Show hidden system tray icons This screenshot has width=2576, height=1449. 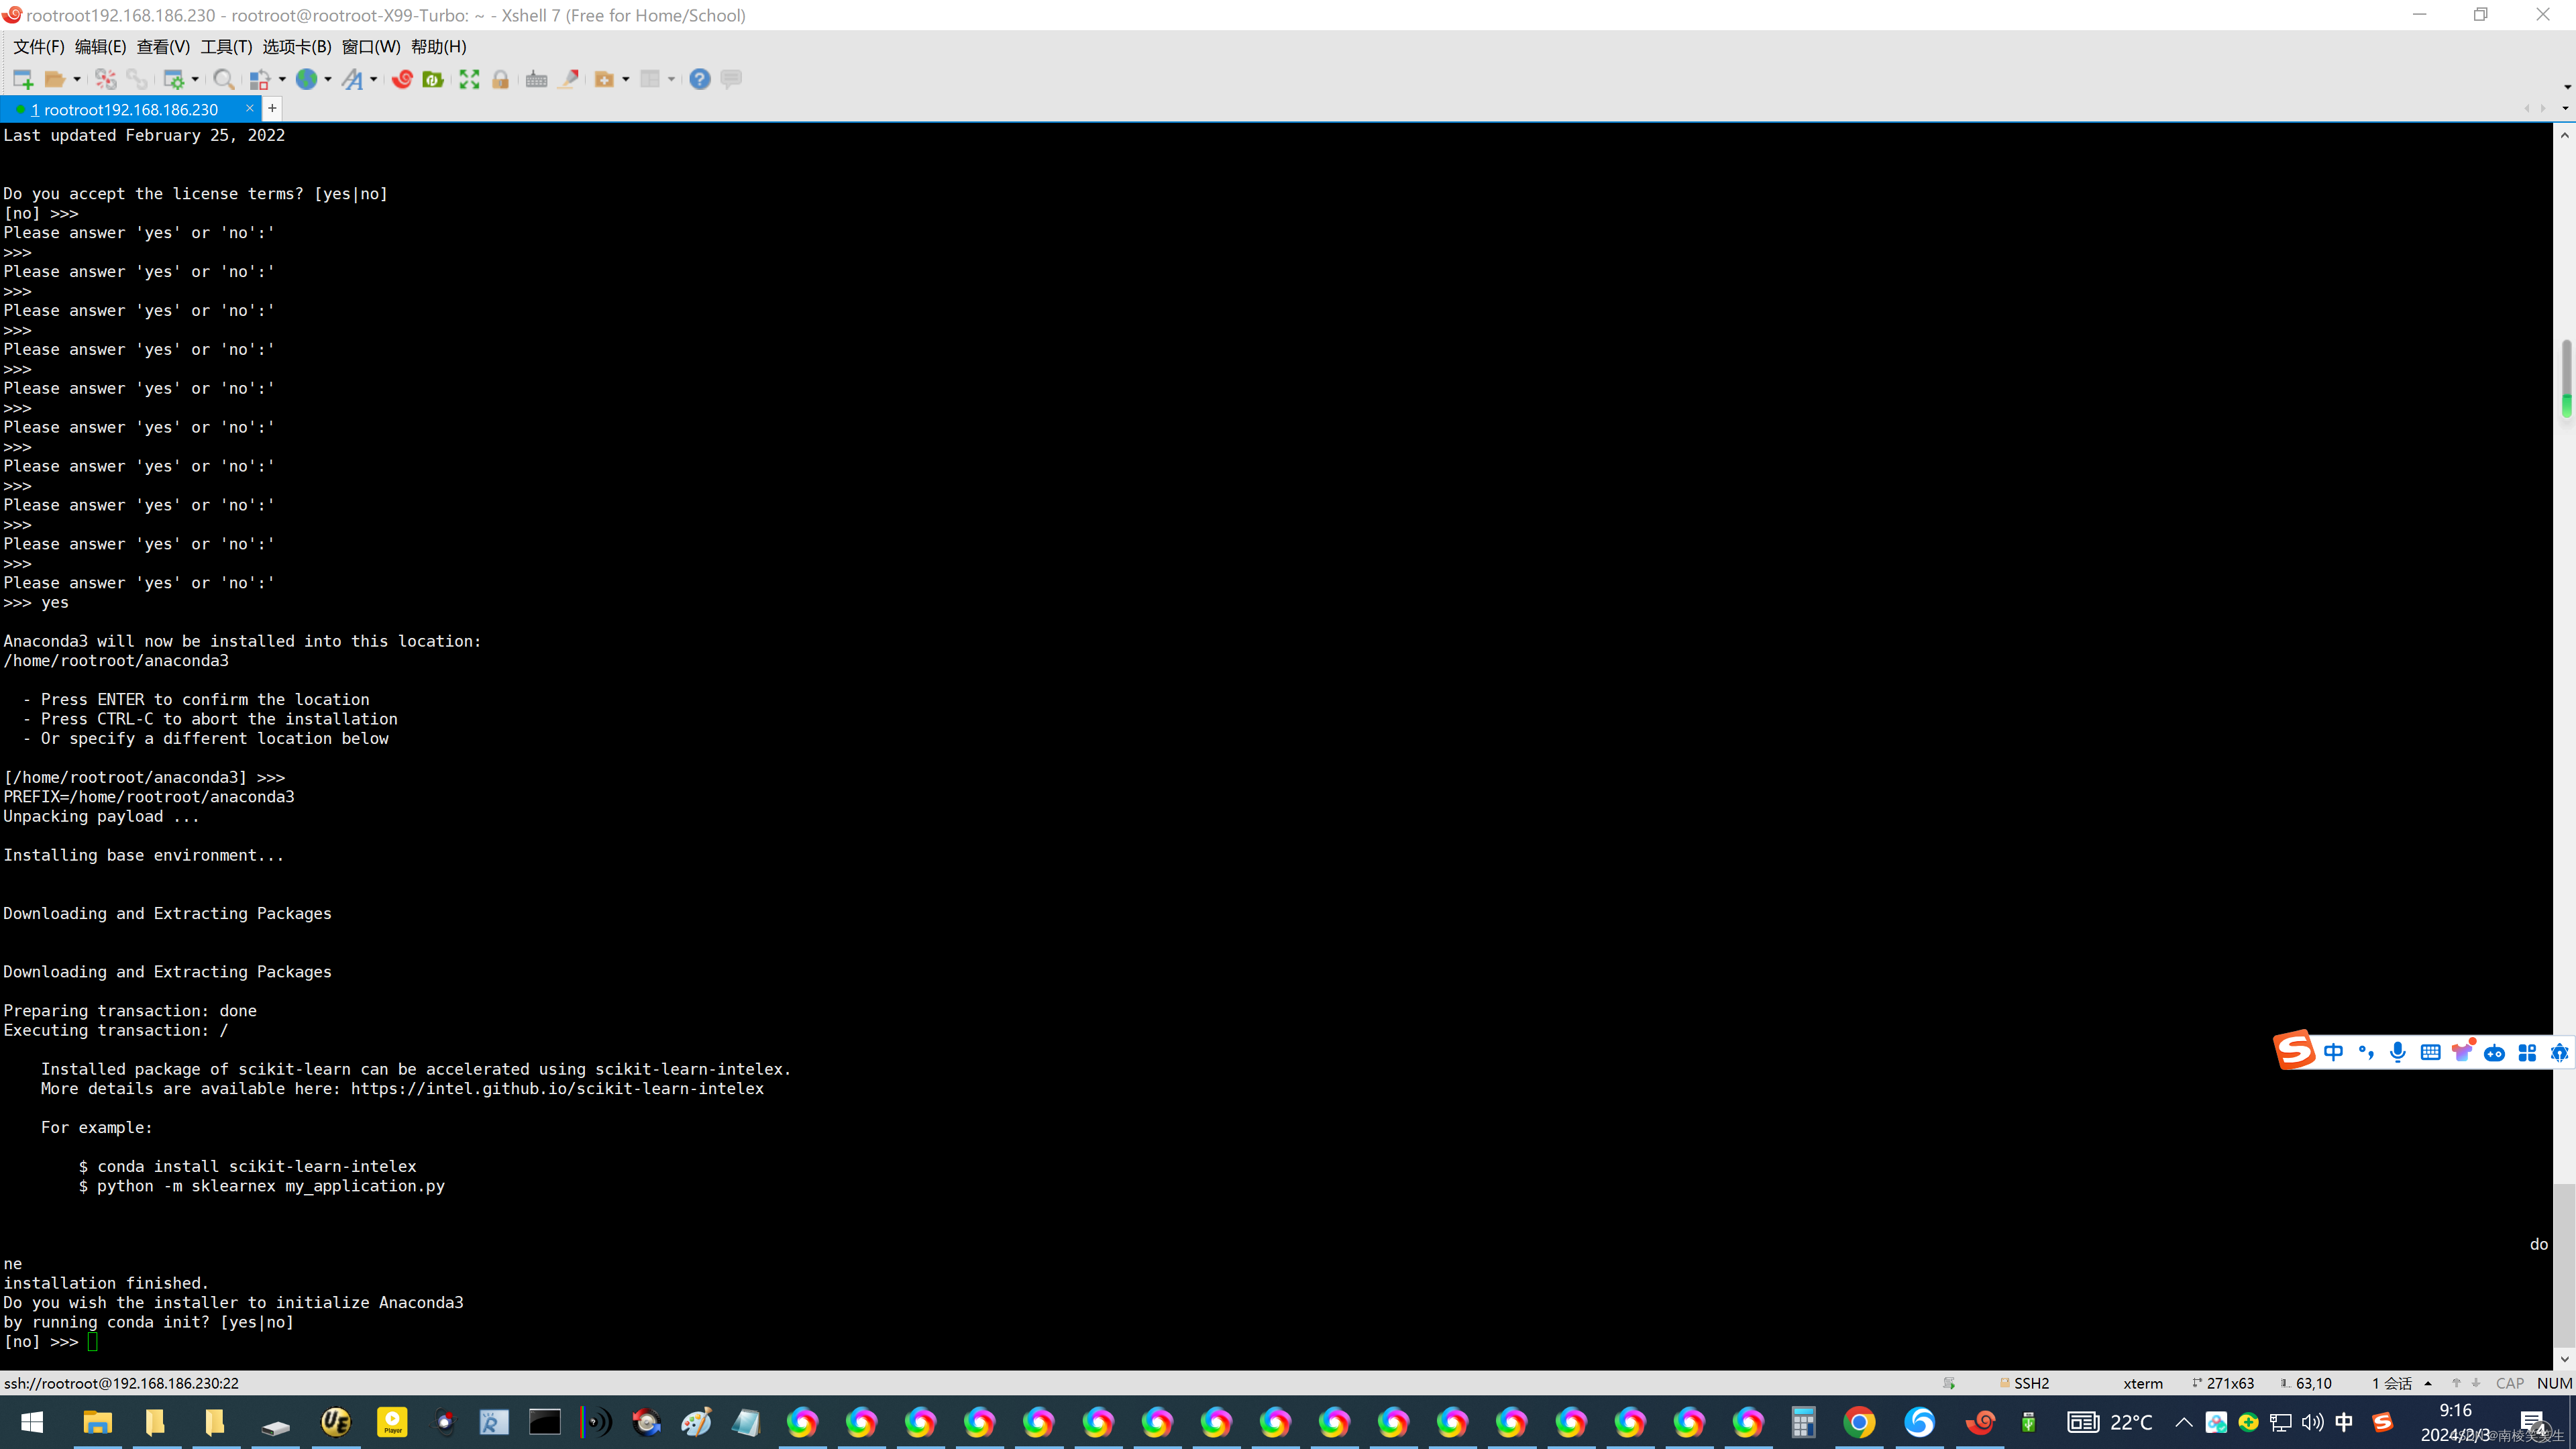pos(2183,1423)
